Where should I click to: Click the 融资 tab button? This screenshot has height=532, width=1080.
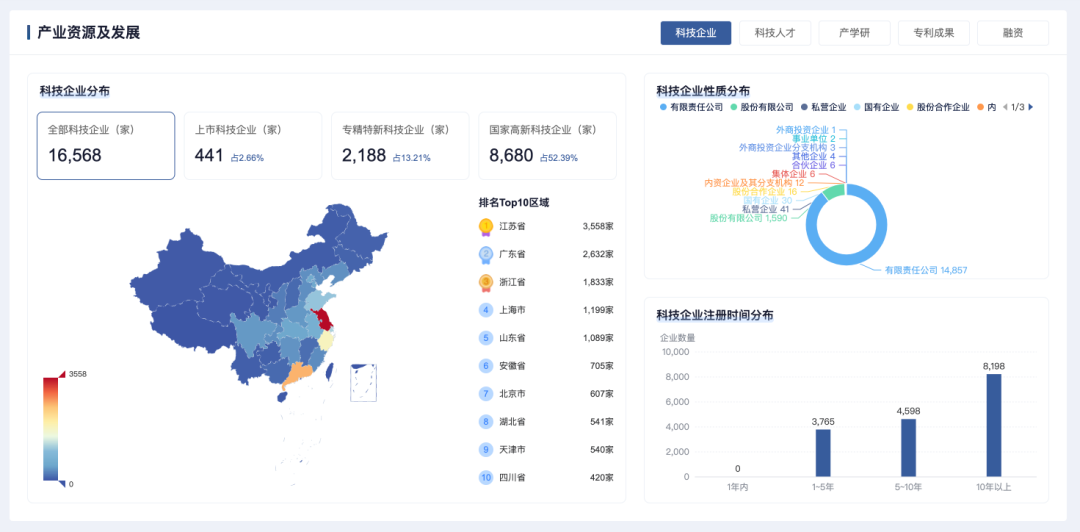click(x=1012, y=33)
